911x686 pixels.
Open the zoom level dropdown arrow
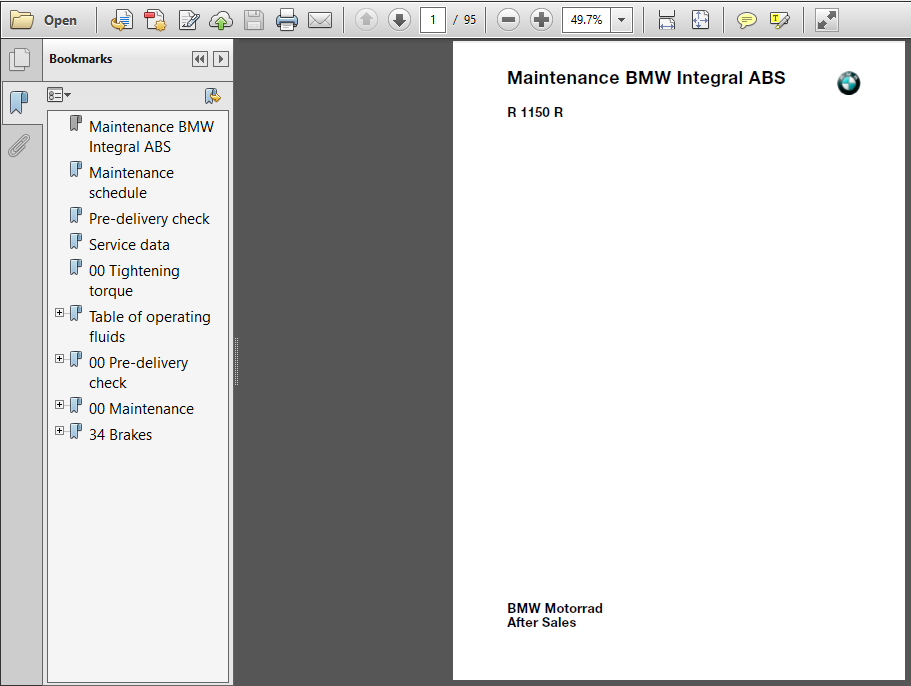(x=622, y=20)
